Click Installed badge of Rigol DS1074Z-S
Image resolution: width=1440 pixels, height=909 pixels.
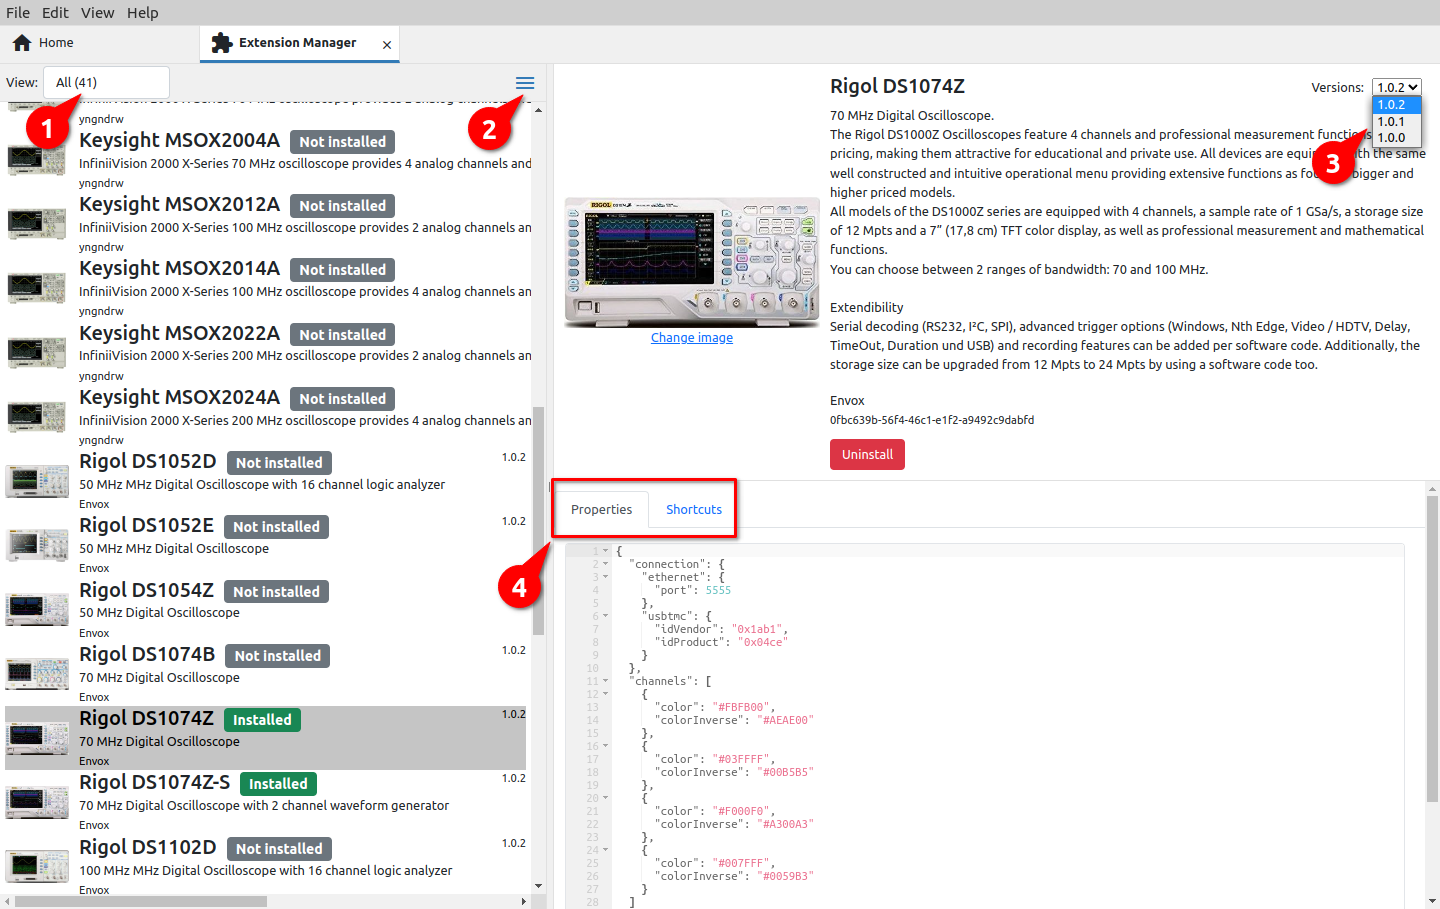(278, 784)
